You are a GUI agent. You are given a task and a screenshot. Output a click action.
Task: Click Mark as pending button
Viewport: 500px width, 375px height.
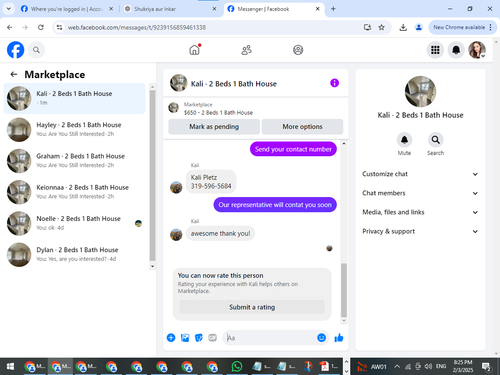tap(214, 127)
